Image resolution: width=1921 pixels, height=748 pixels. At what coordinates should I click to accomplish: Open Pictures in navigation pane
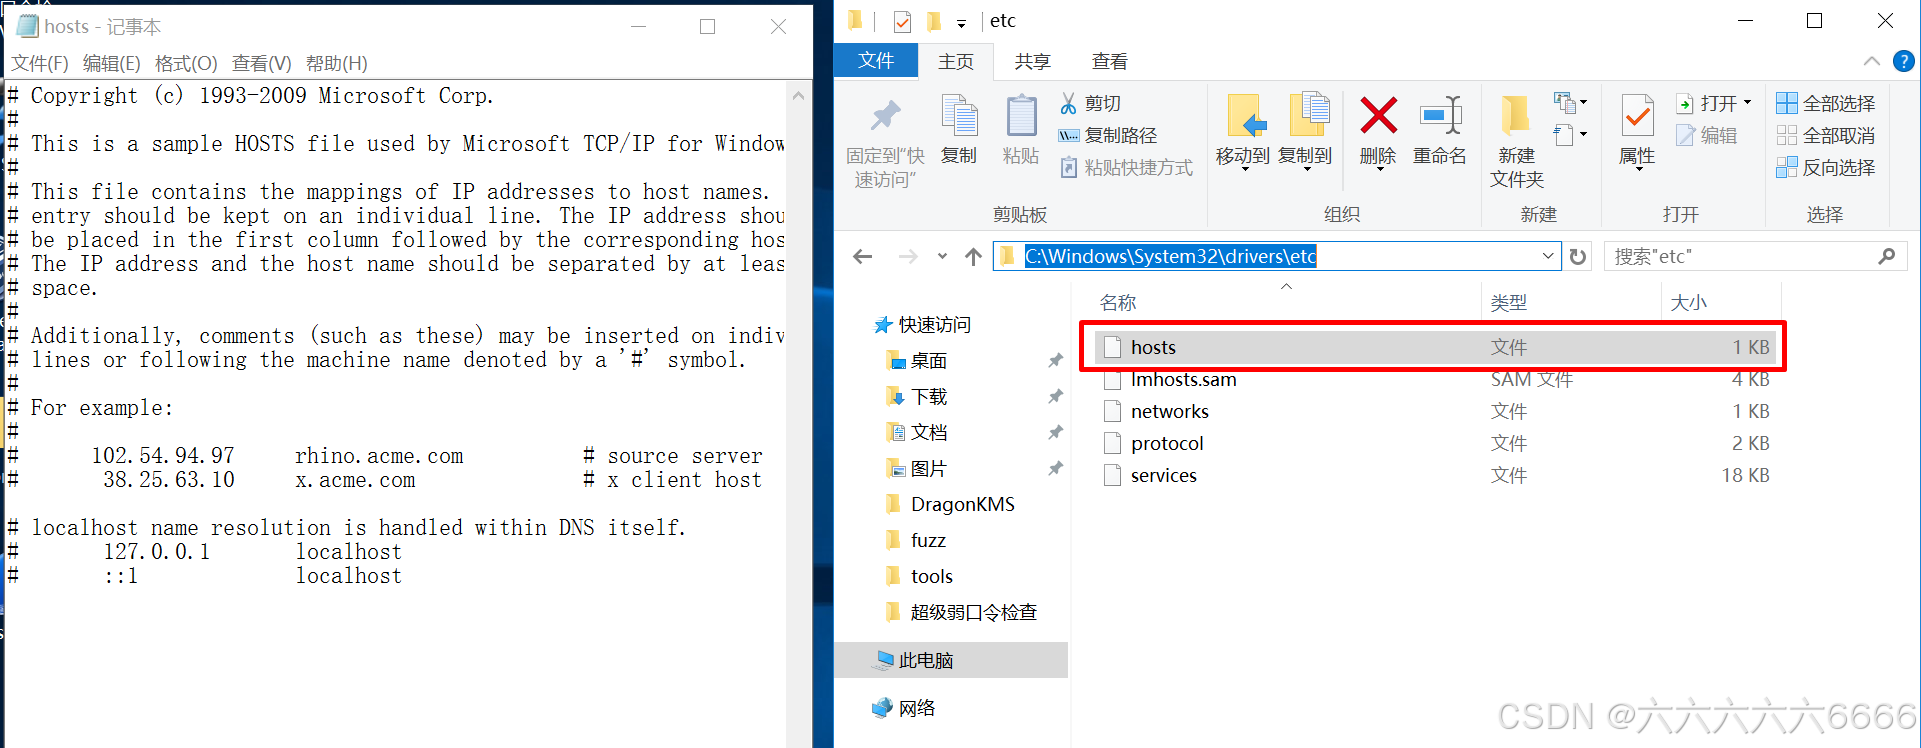coord(917,469)
